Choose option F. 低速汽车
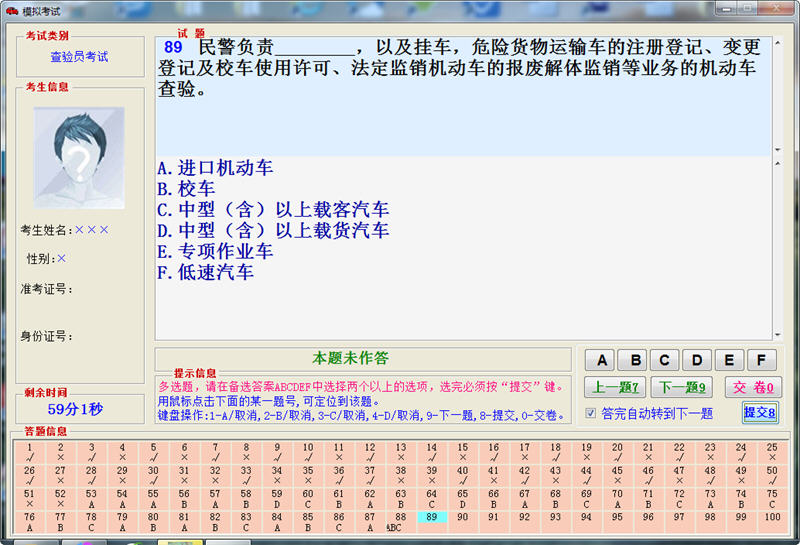The image size is (800, 545). tap(205, 272)
